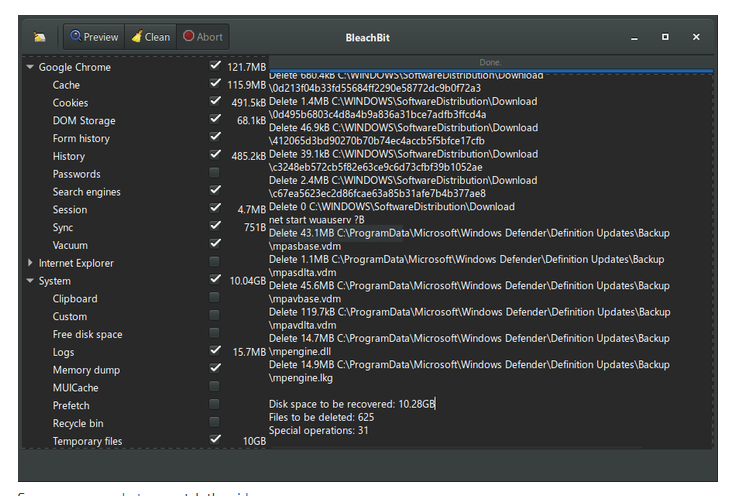Select the Form history tree item
Screen dimensions: 734x496
(x=81, y=139)
